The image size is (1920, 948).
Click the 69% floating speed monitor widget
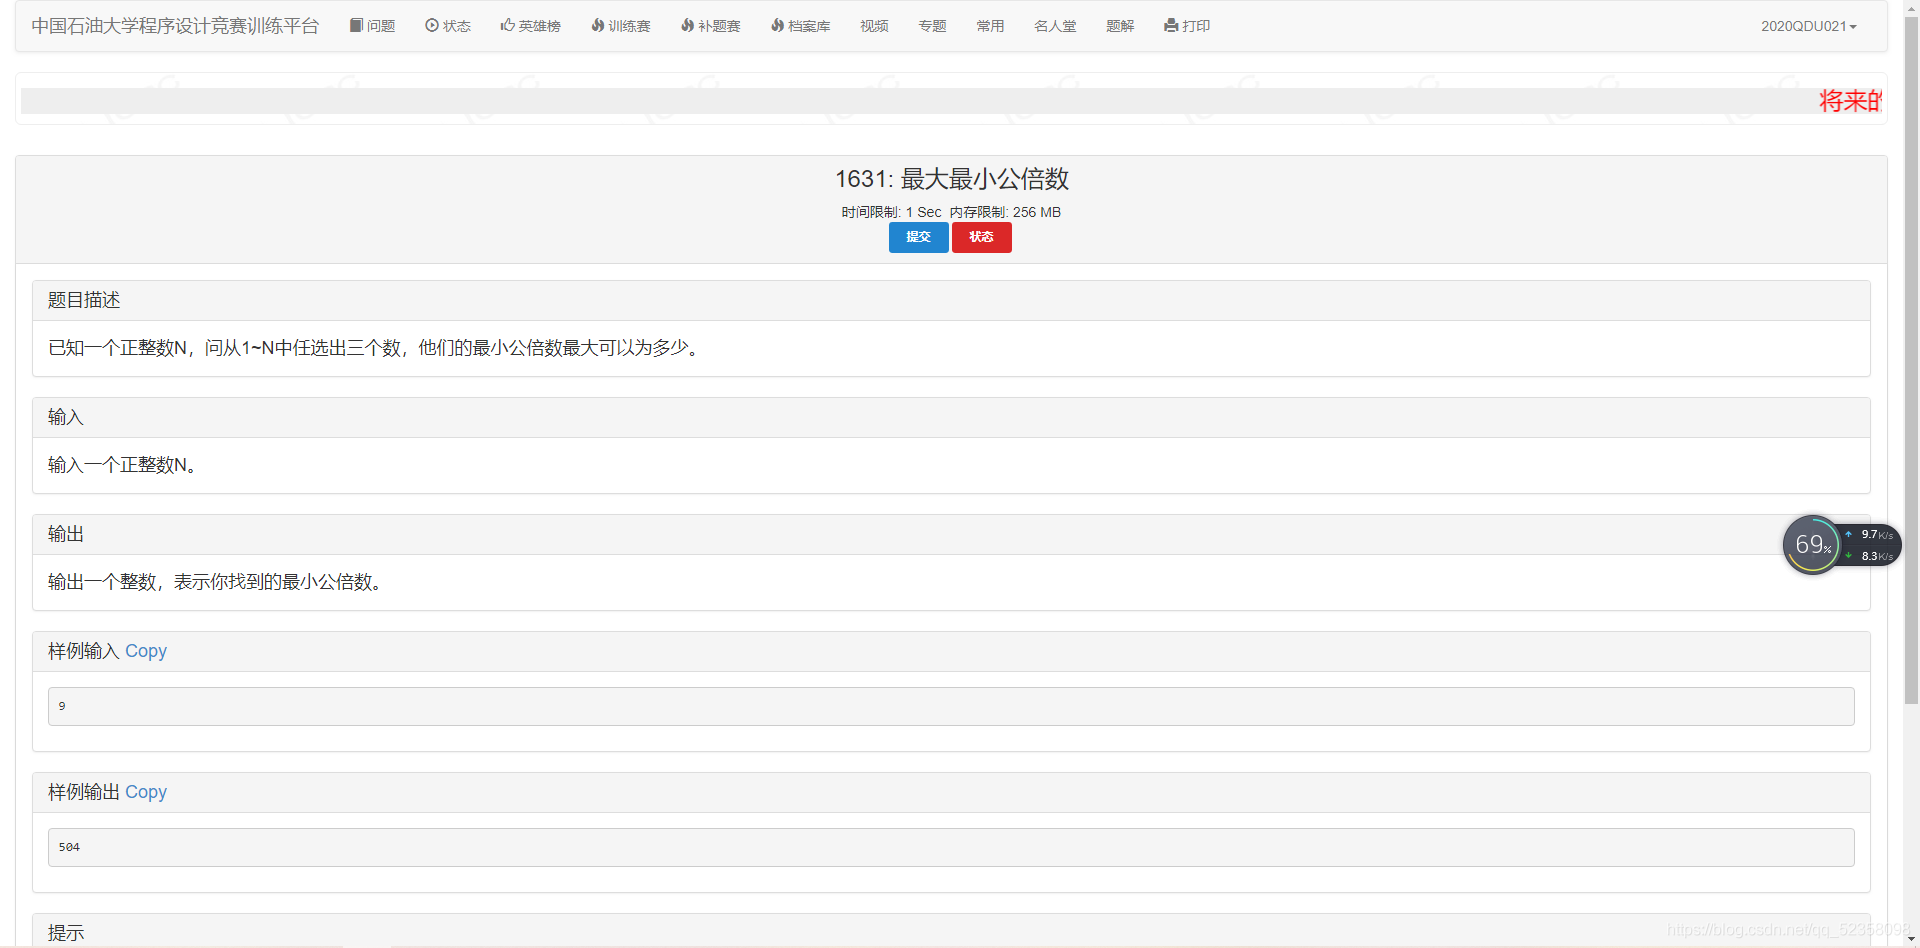click(x=1840, y=545)
